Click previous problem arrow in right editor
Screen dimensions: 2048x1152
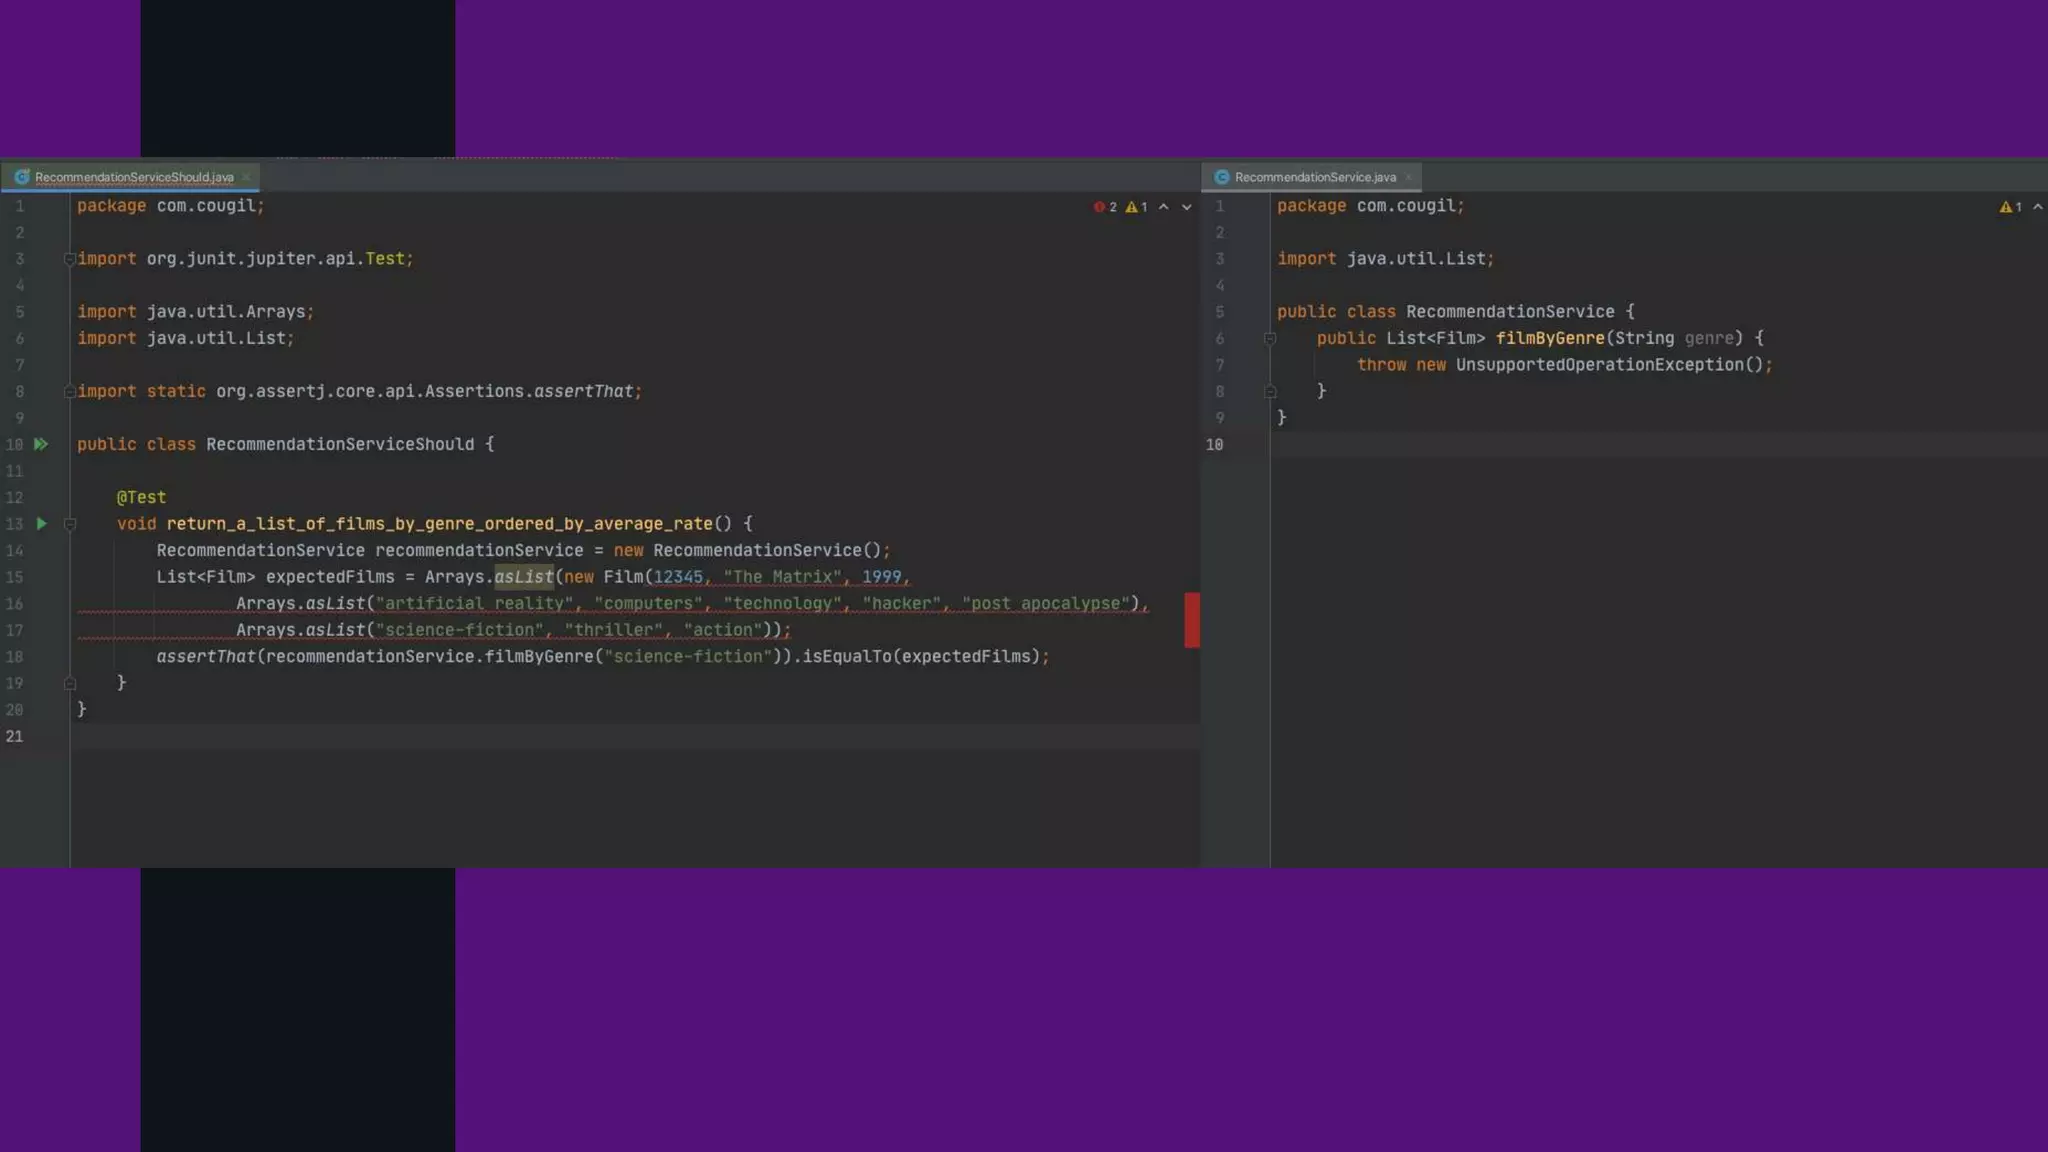coord(2037,207)
